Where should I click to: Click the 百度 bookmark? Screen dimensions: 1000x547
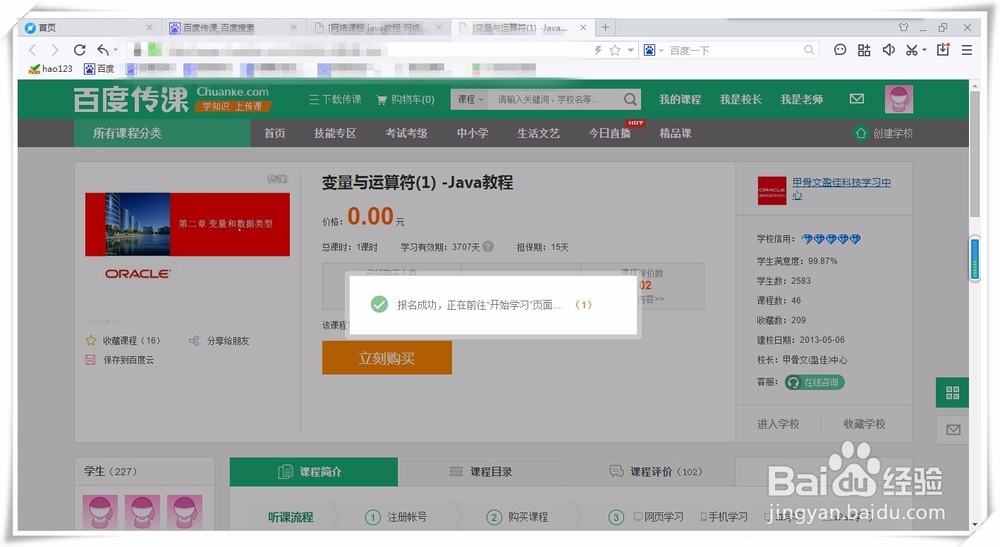tap(99, 68)
